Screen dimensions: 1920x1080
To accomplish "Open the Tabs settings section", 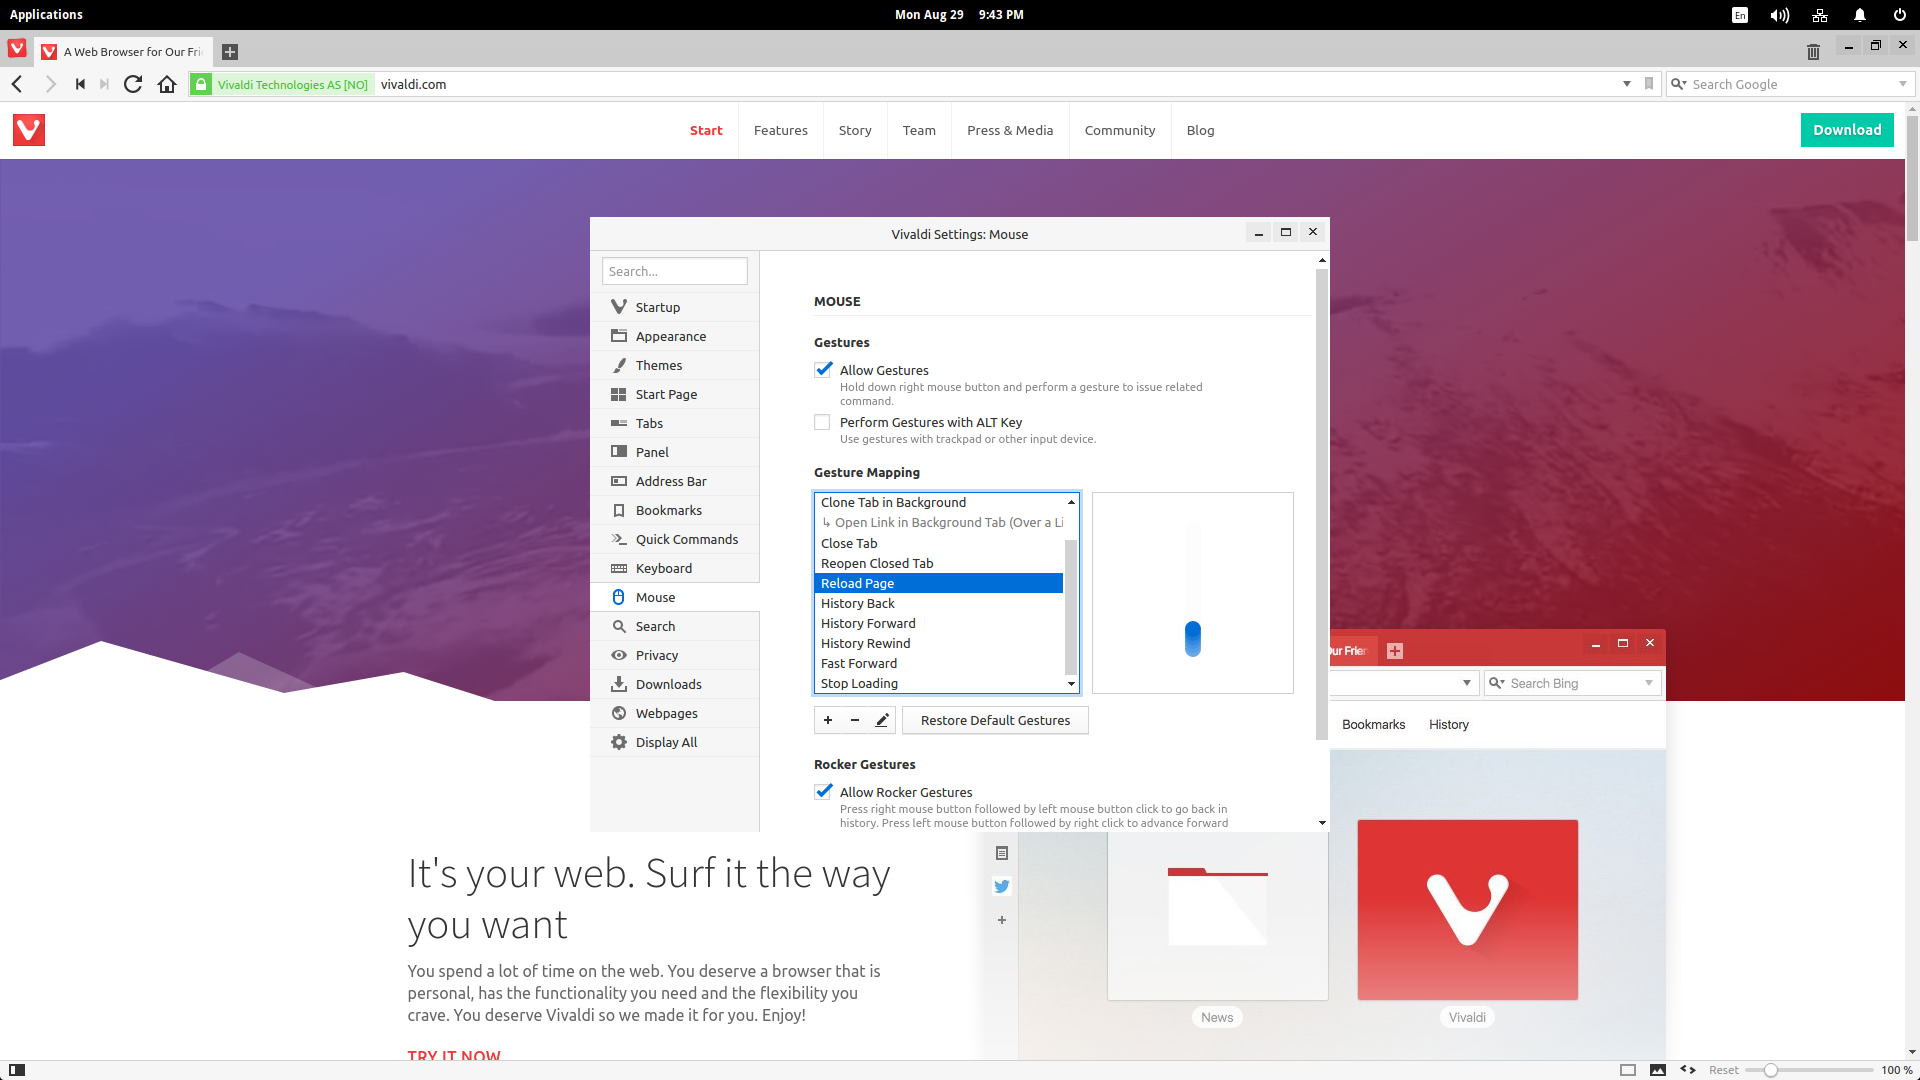I will (675, 423).
